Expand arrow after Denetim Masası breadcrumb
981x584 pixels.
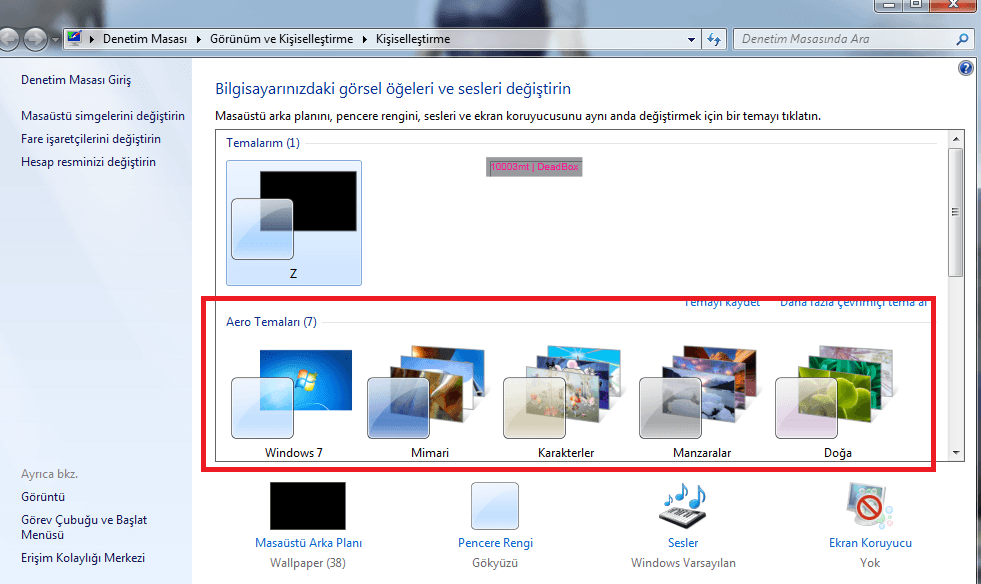coord(198,39)
